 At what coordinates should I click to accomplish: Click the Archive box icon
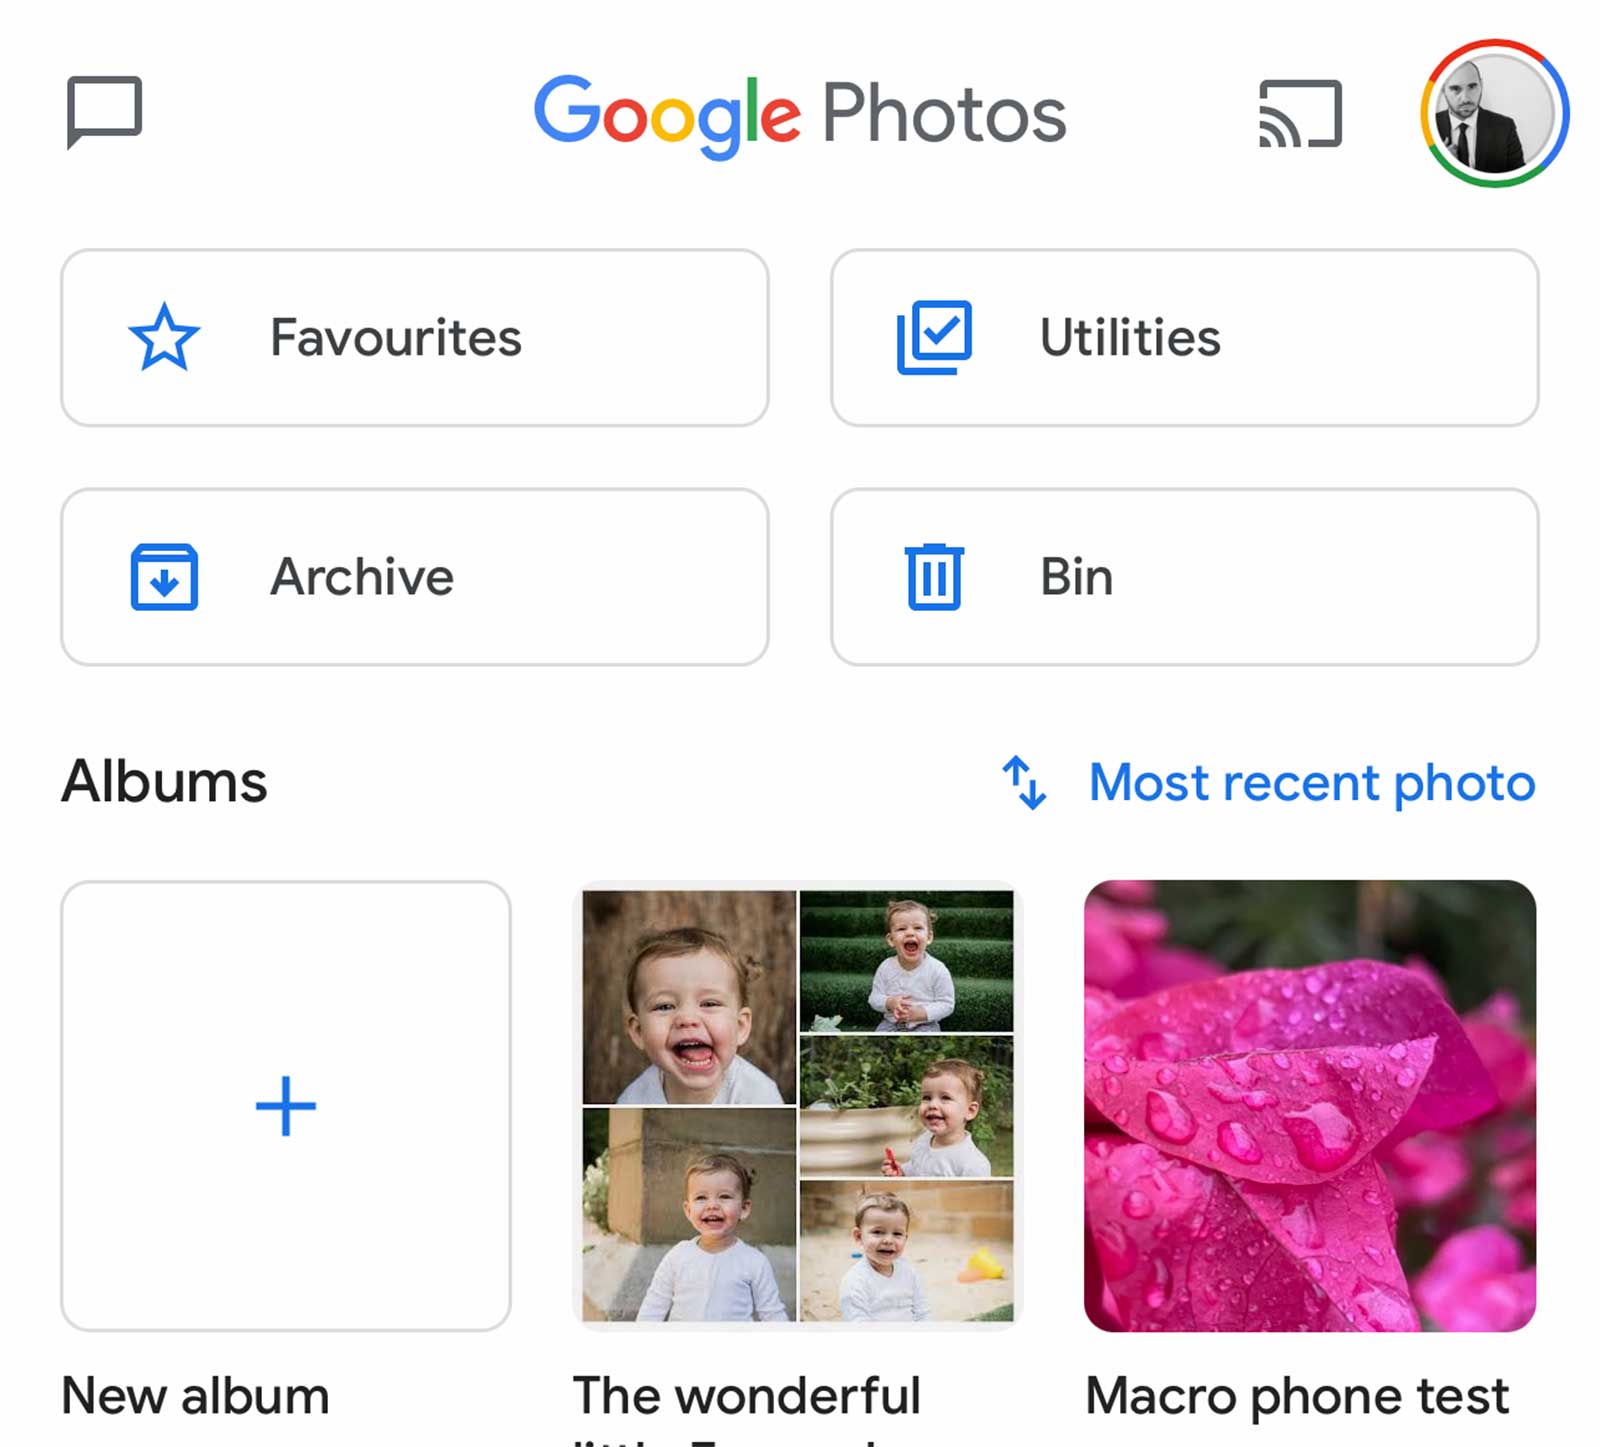164,577
